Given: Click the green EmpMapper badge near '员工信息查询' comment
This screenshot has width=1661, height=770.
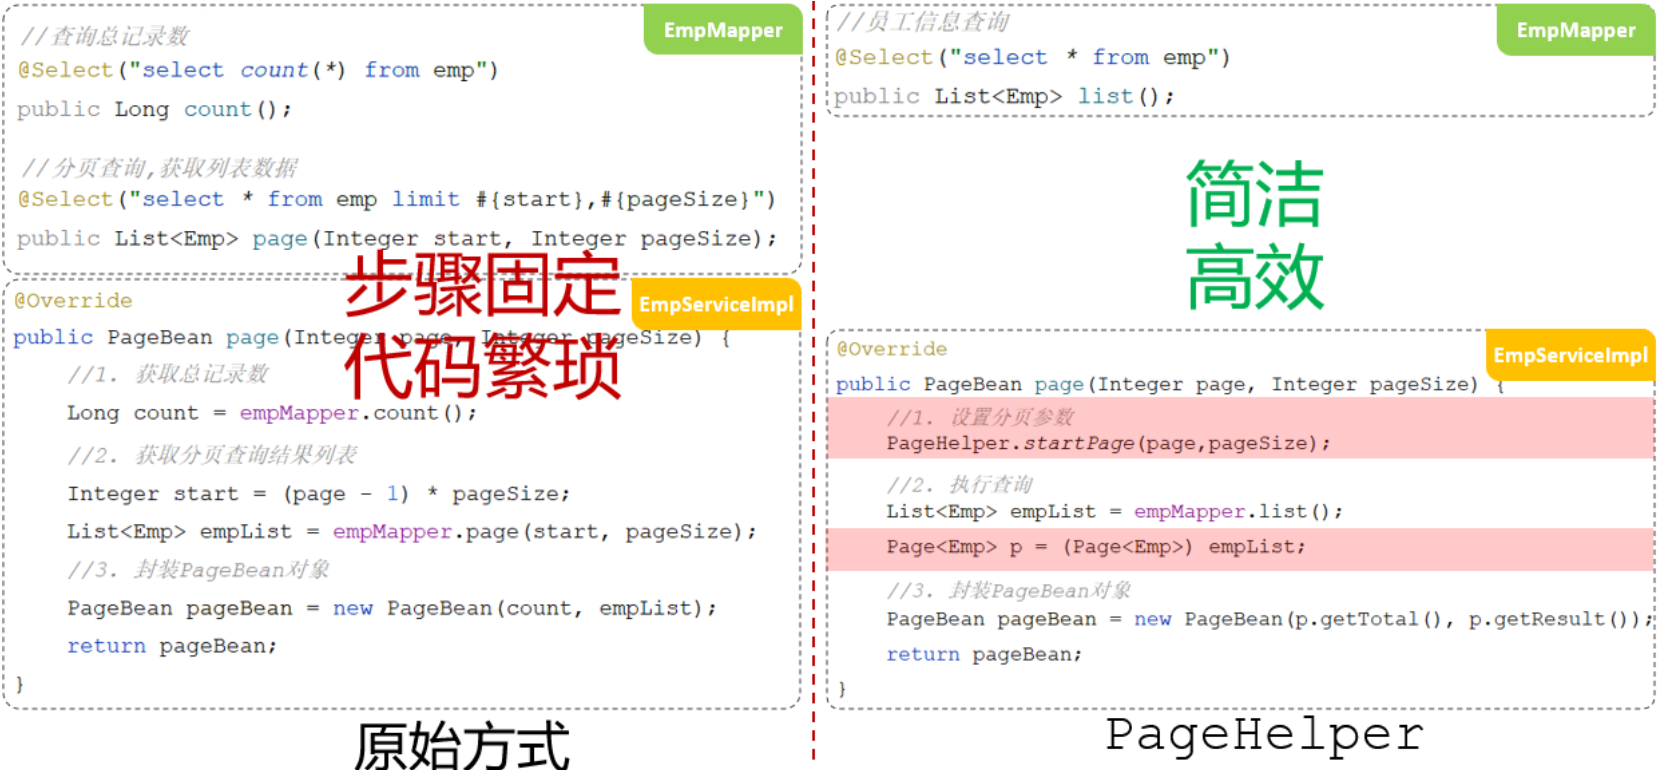Looking at the screenshot, I should 1575,30.
